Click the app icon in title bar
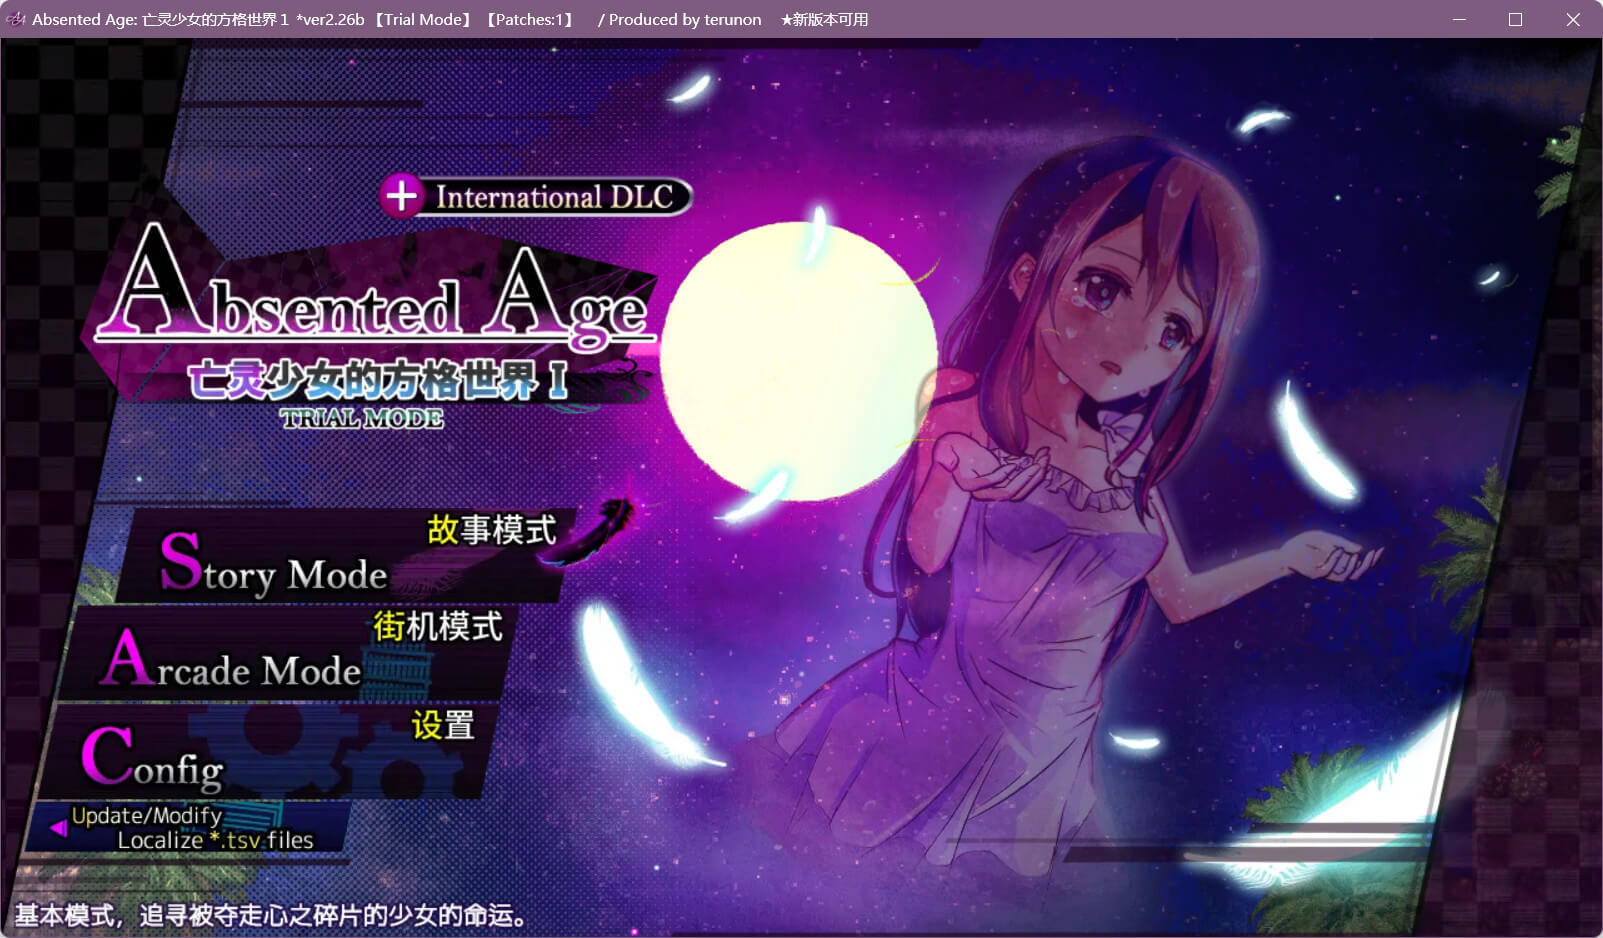 tap(15, 19)
